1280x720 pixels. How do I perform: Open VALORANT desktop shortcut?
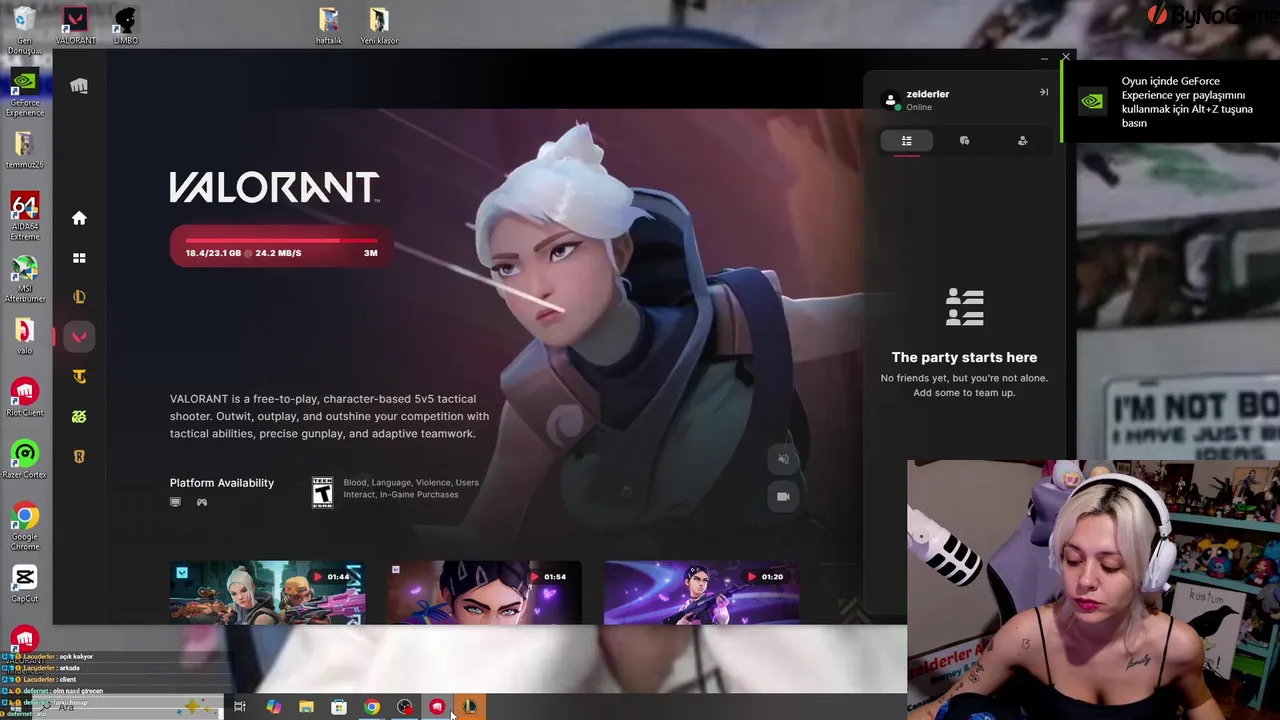(x=75, y=26)
